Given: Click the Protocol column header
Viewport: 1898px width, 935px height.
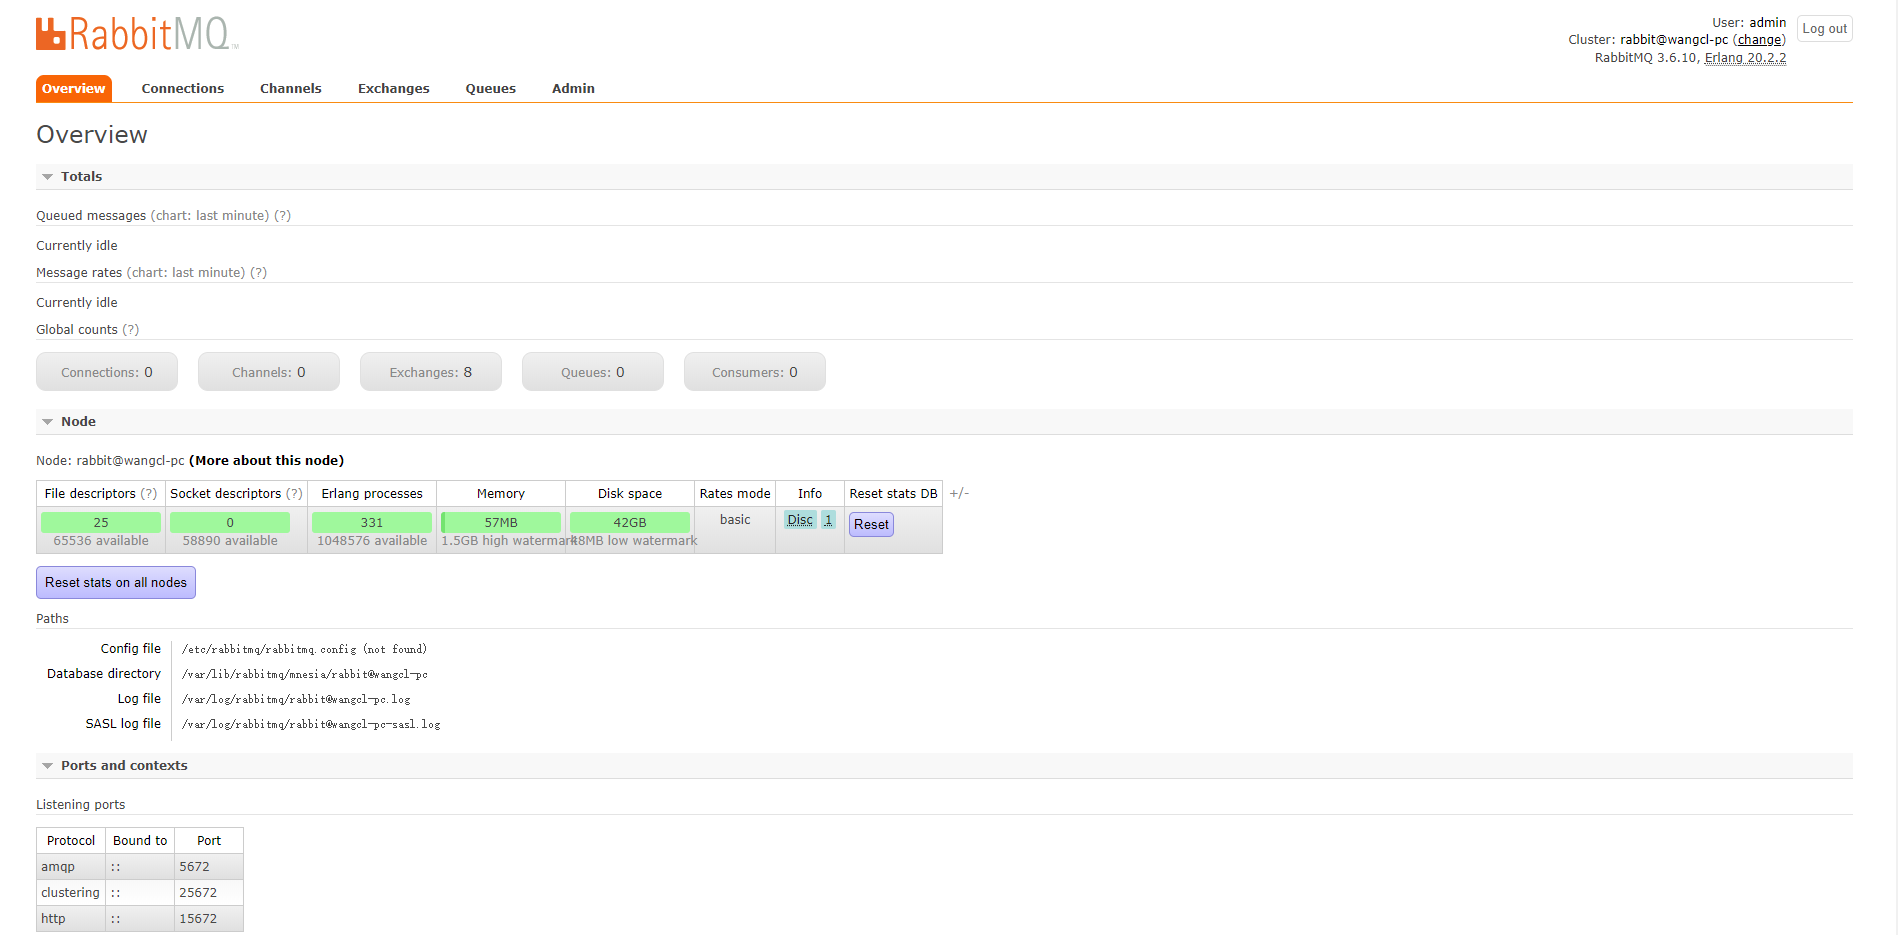Looking at the screenshot, I should pyautogui.click(x=71, y=841).
